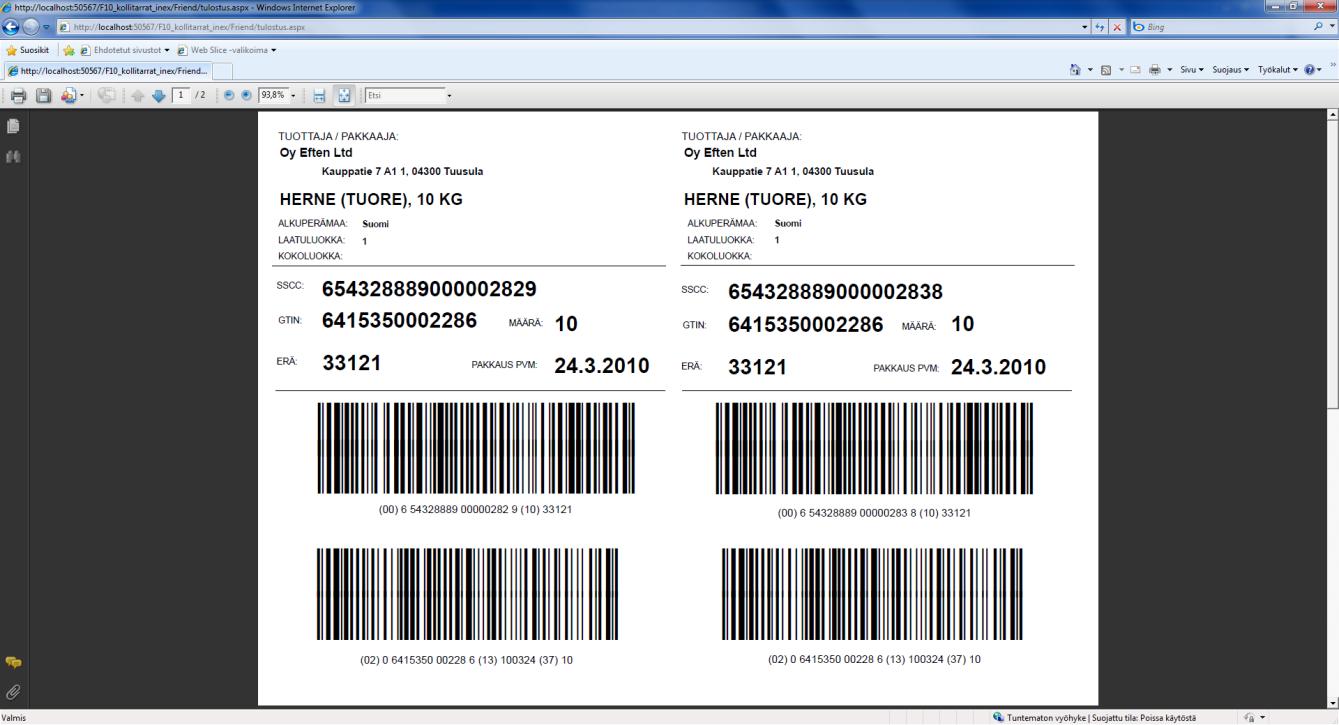
Task: Select fit width scrolling mode icon
Action: [320, 96]
